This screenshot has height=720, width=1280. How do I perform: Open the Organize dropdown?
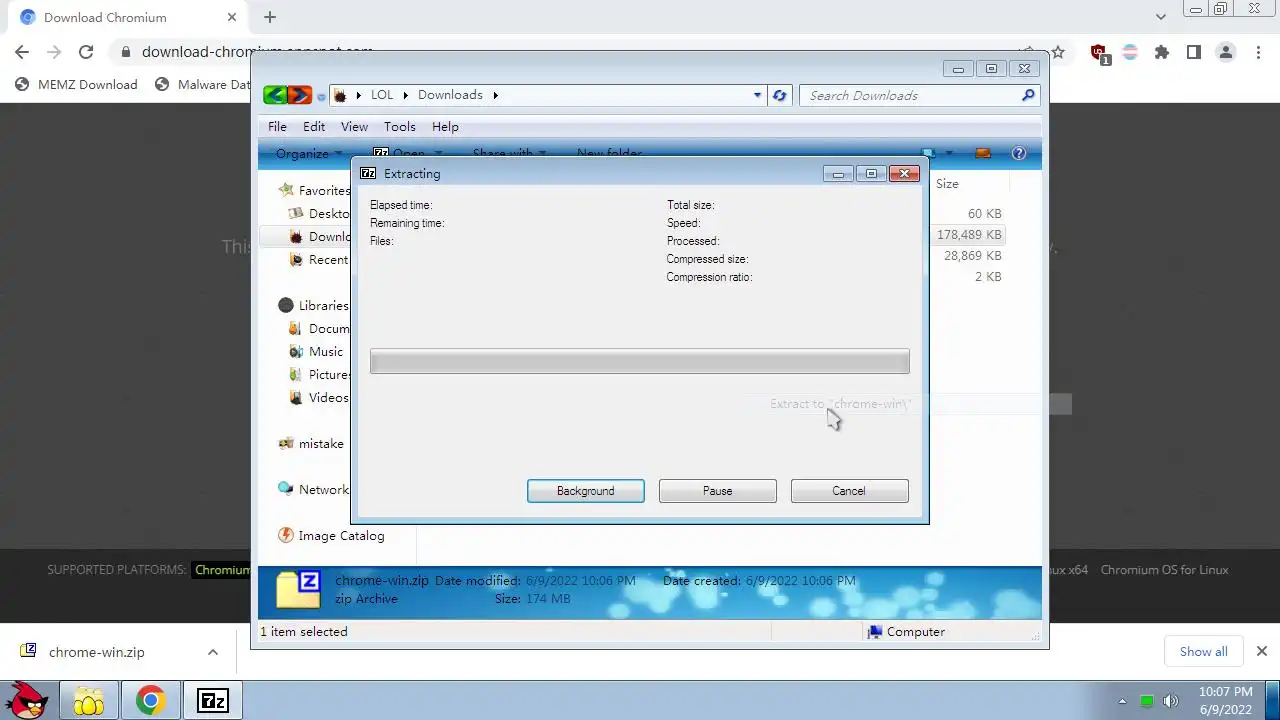(309, 153)
